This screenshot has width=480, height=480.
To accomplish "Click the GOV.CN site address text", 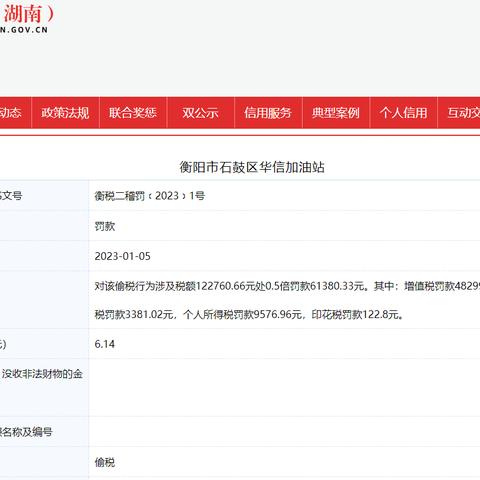I will point(24,30).
